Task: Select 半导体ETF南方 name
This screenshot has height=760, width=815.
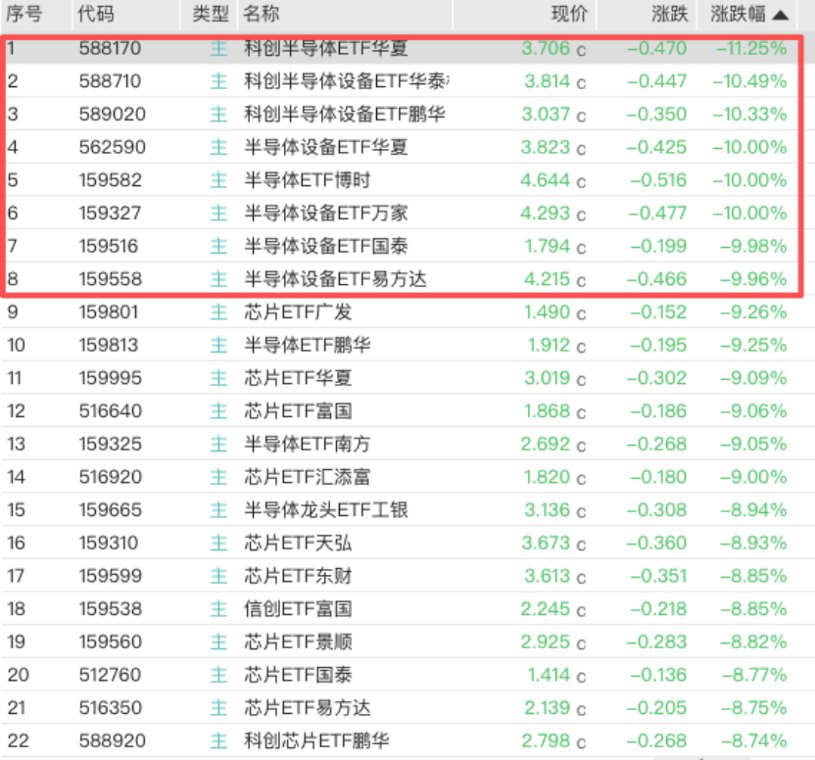Action: tap(307, 444)
